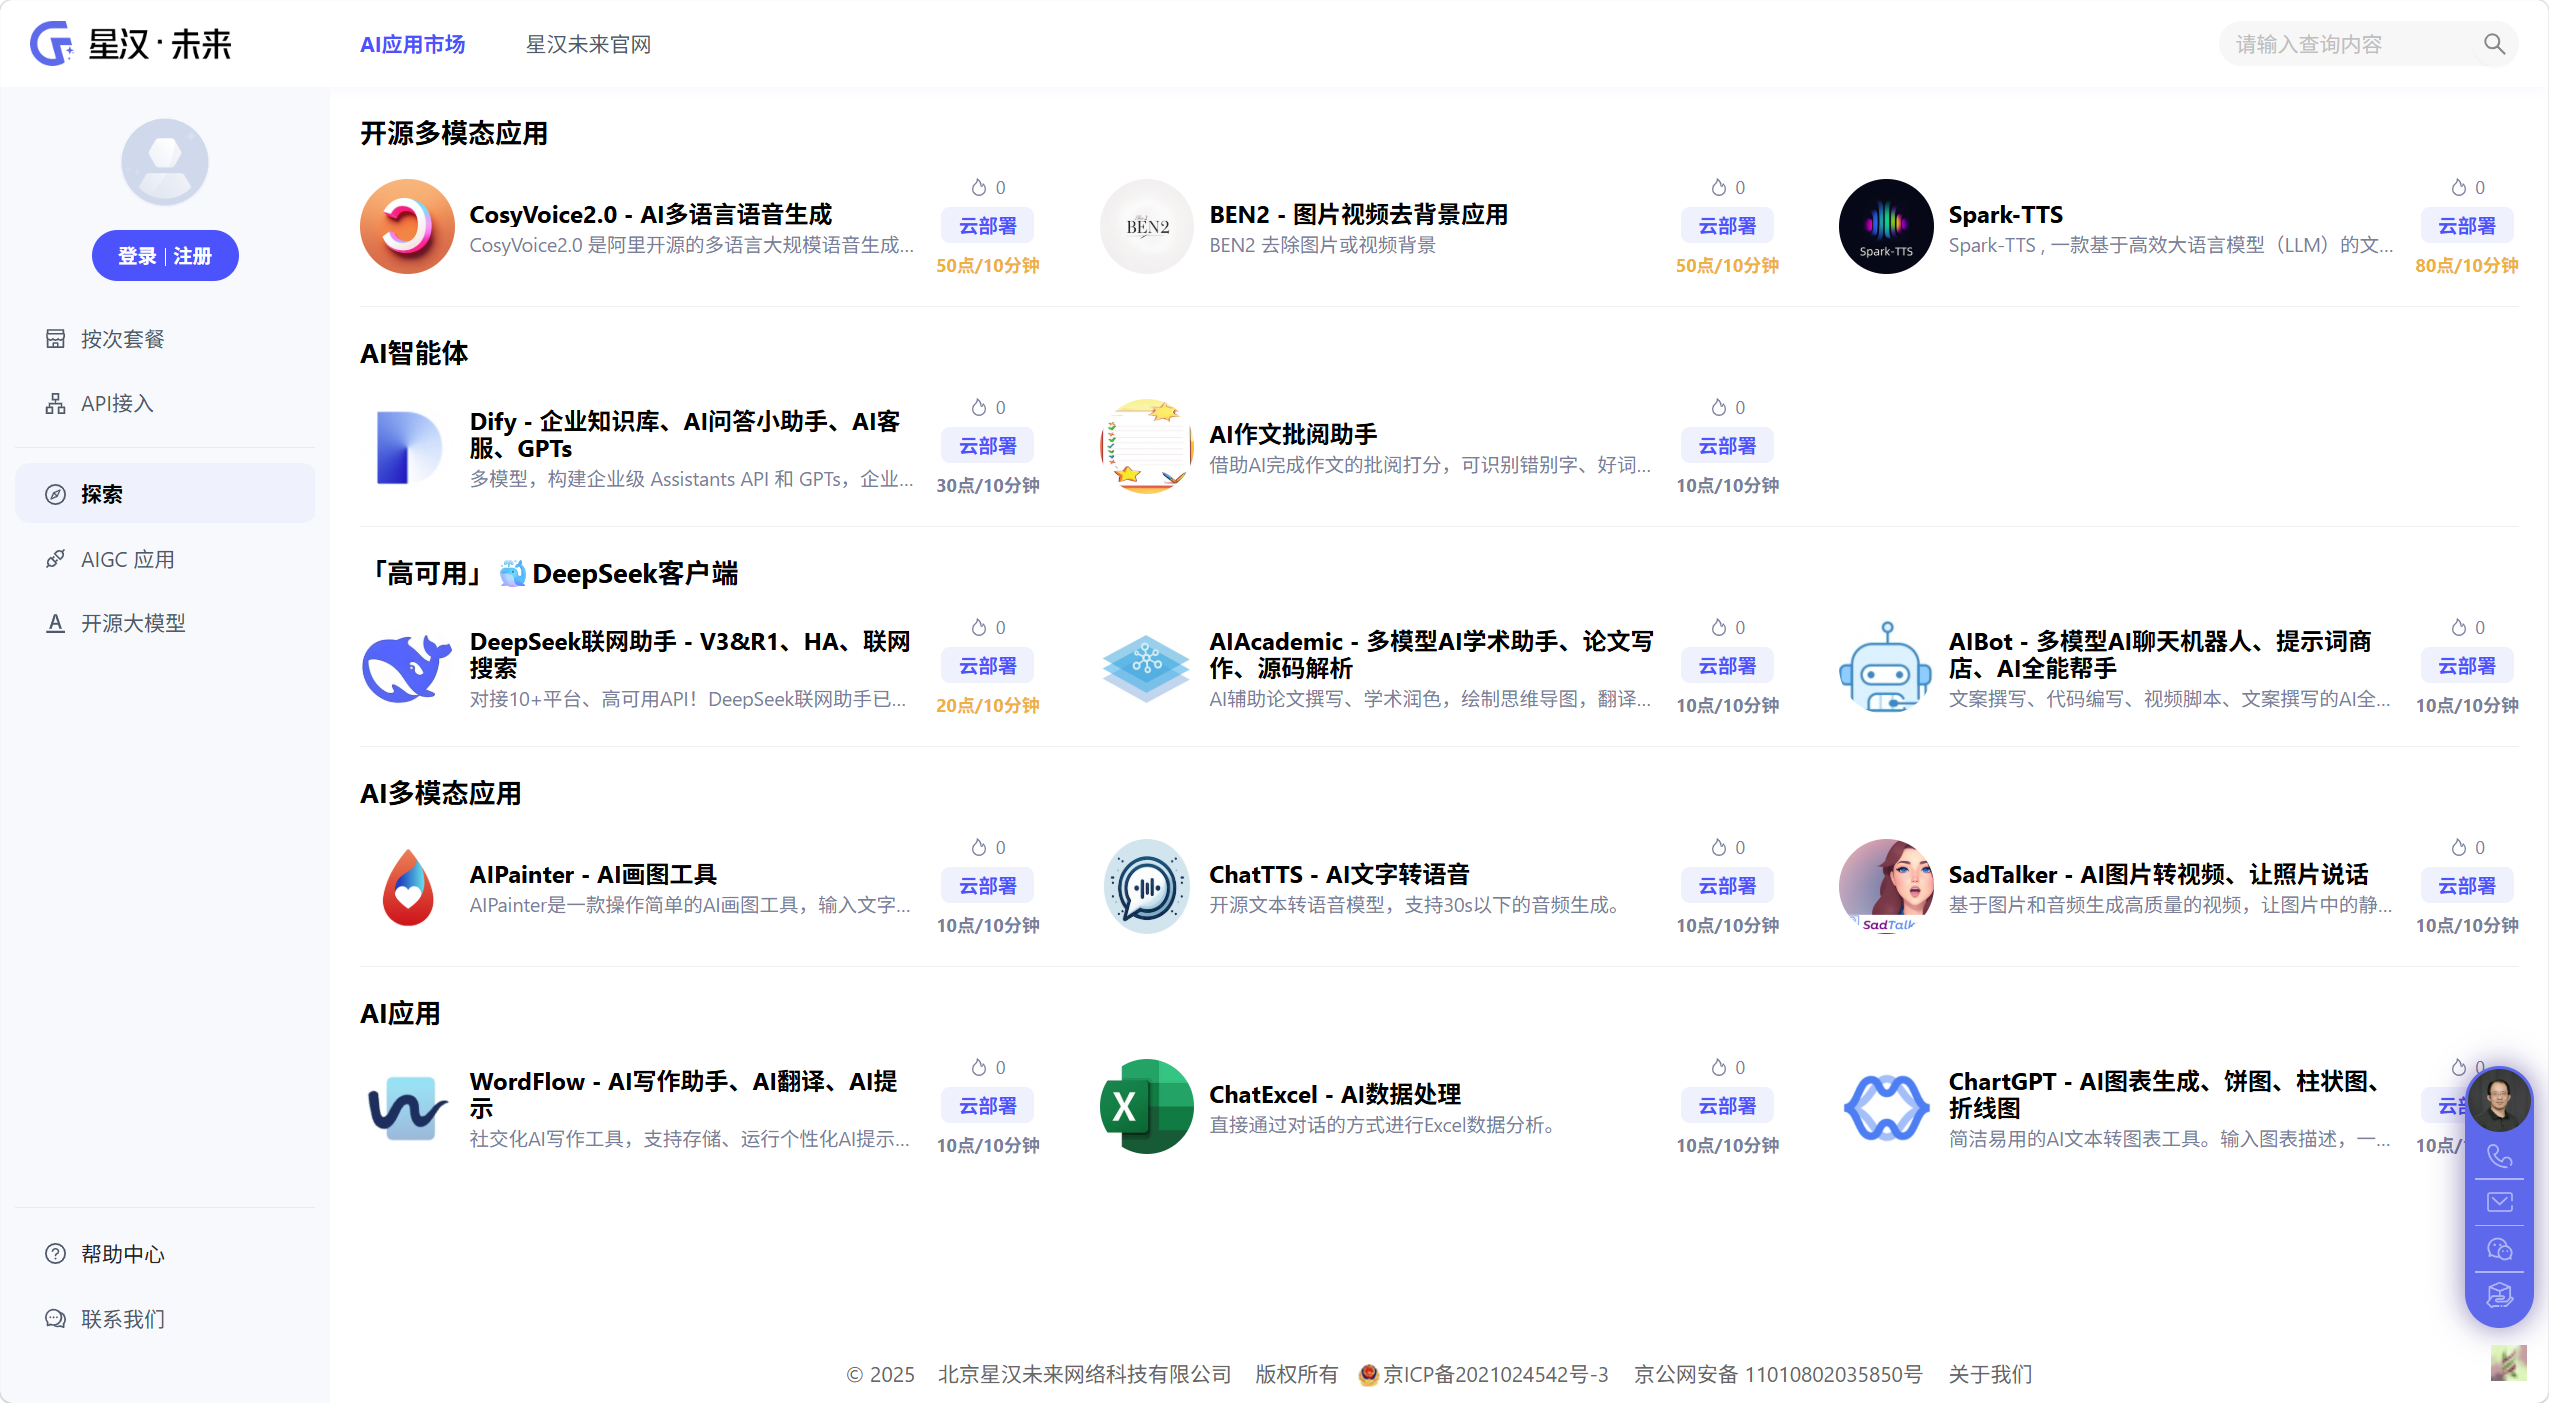Select 探索 in the sidebar

coord(165,494)
